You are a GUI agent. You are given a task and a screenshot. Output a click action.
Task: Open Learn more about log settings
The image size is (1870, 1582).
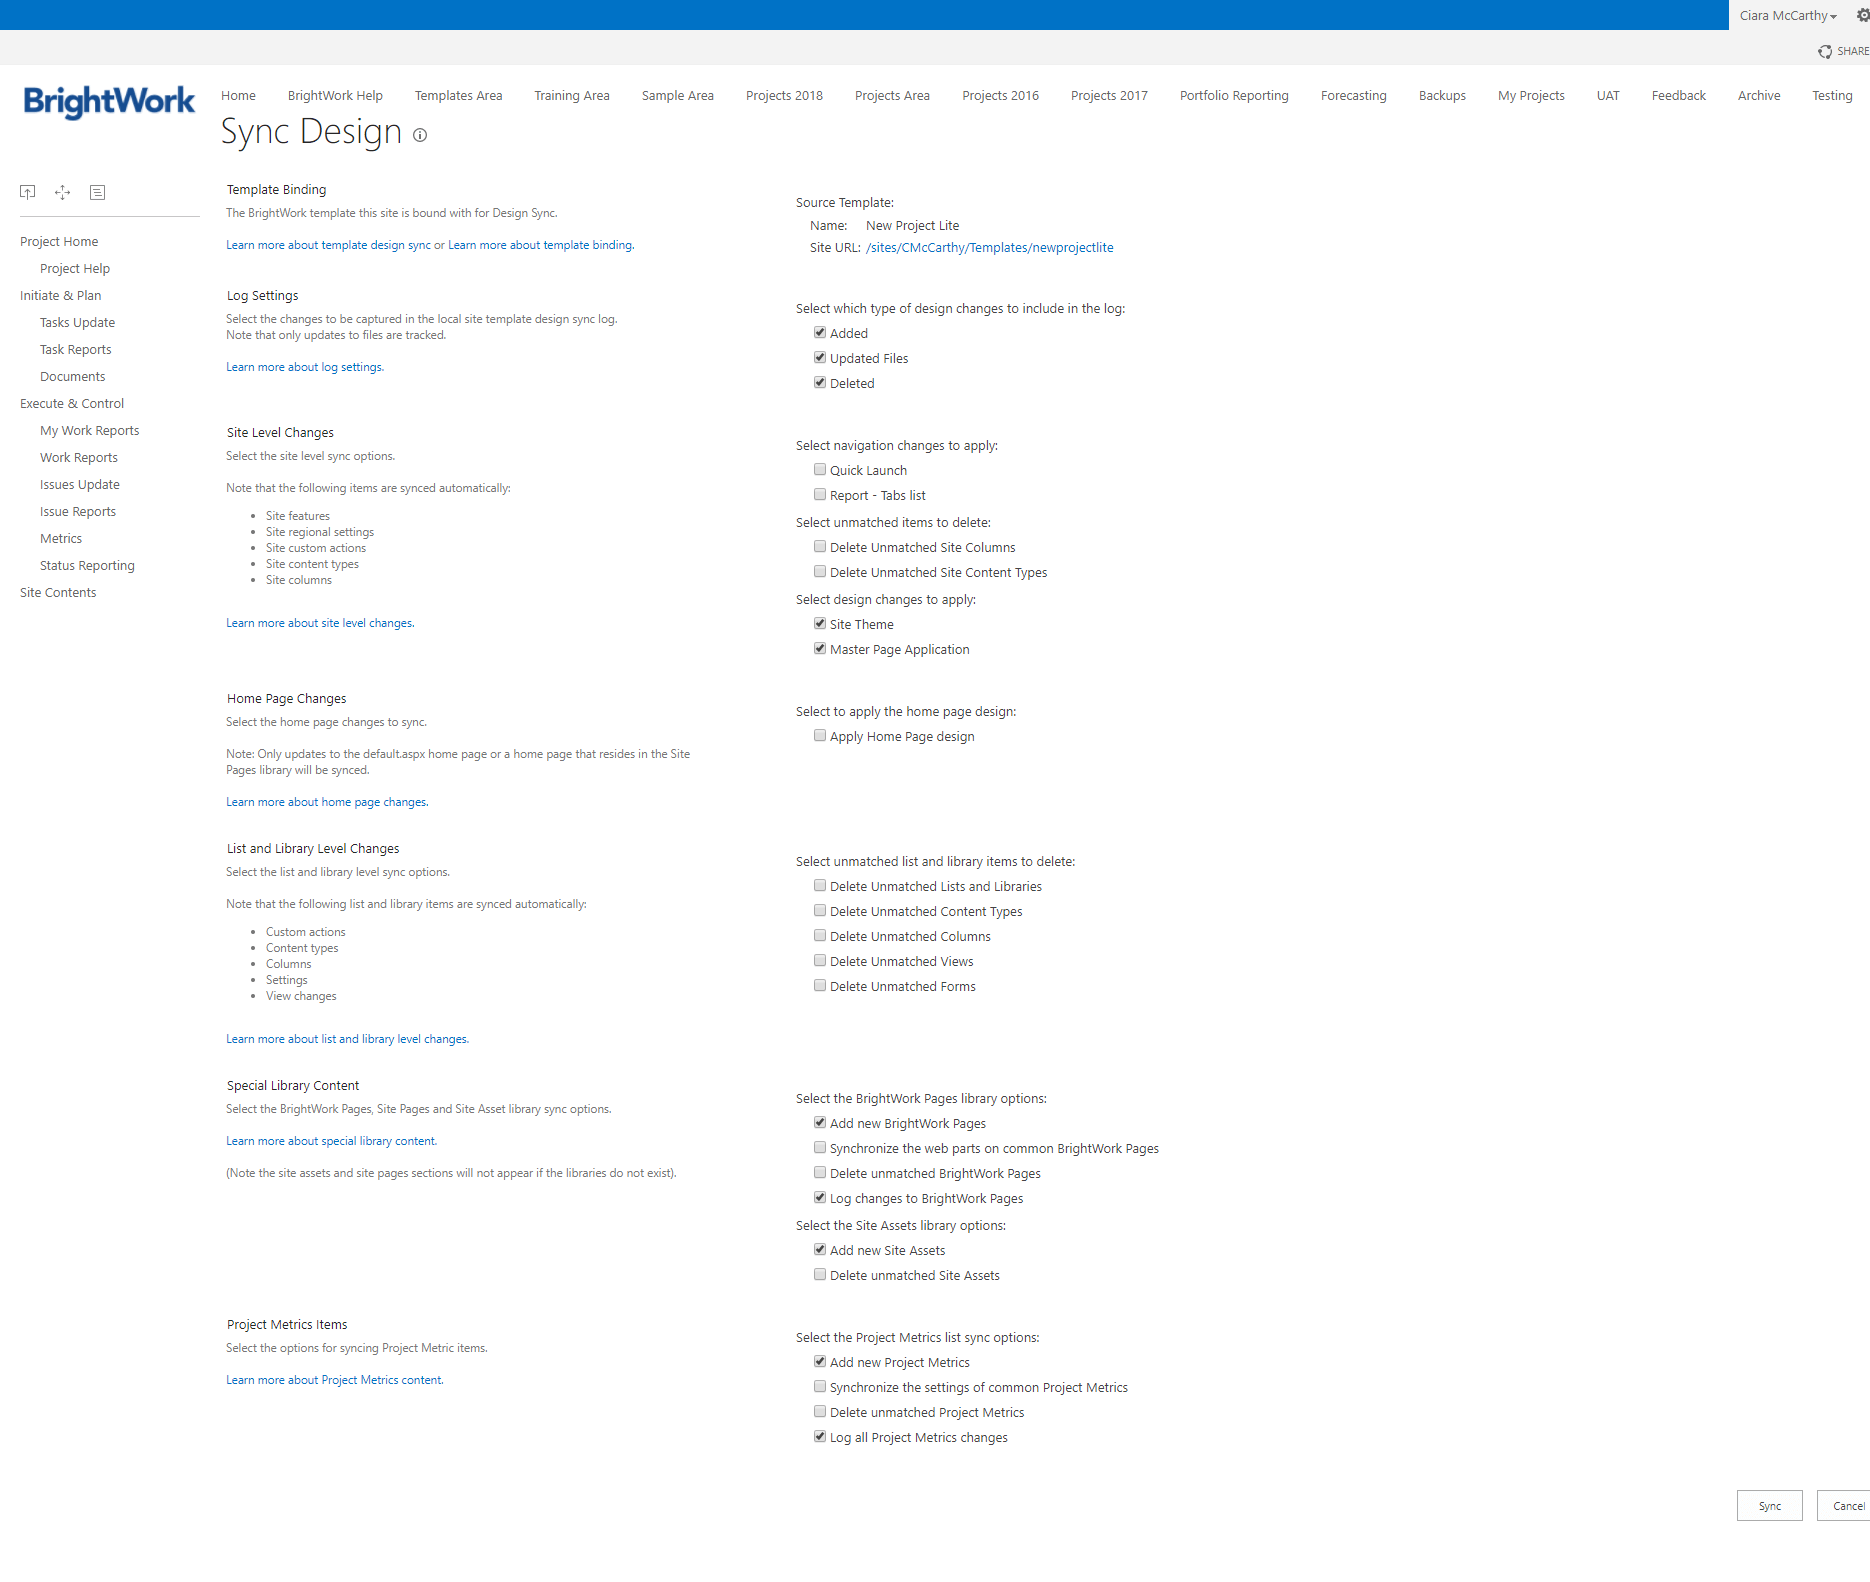click(x=305, y=367)
